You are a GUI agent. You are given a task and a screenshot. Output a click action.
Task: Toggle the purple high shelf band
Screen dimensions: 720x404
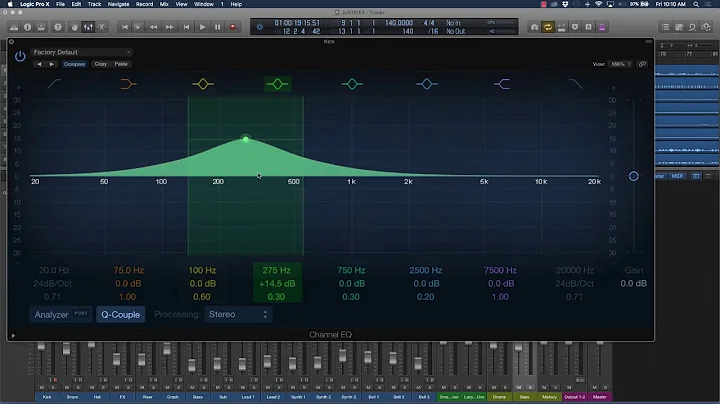(x=501, y=84)
